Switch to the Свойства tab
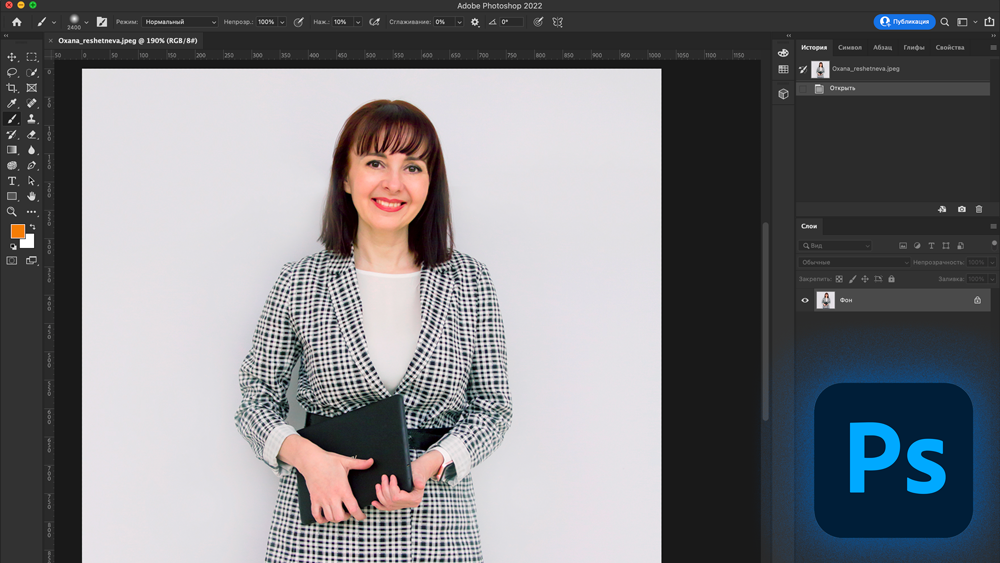This screenshot has height=563, width=1000. coord(950,48)
